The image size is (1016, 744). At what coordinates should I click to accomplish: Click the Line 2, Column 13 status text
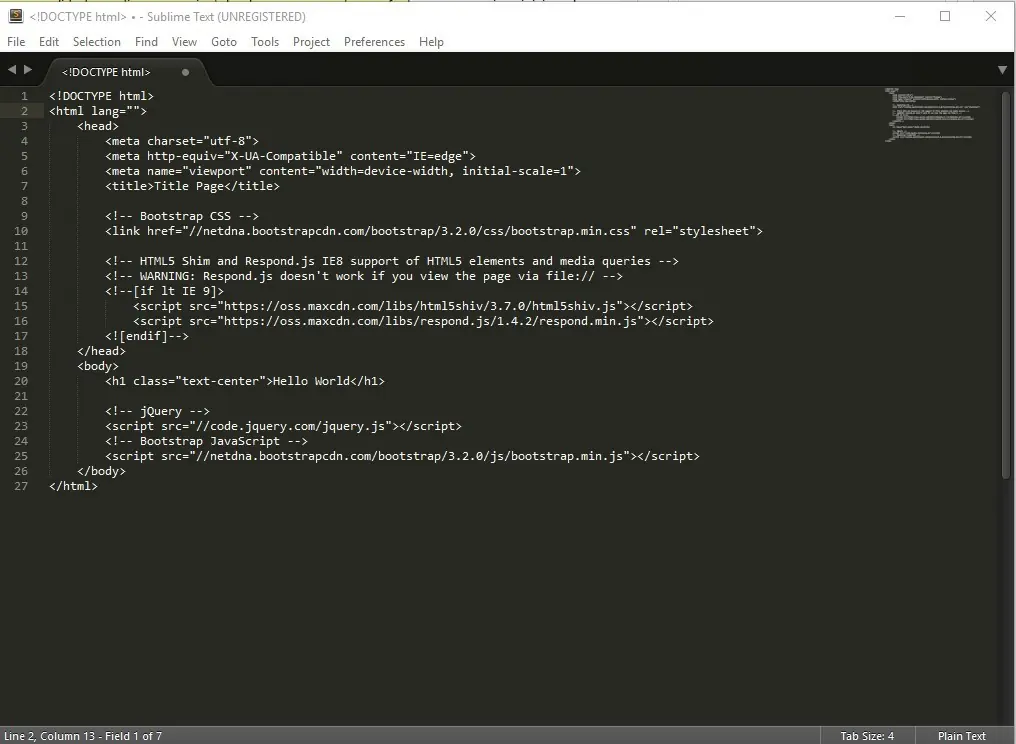pyautogui.click(x=83, y=736)
